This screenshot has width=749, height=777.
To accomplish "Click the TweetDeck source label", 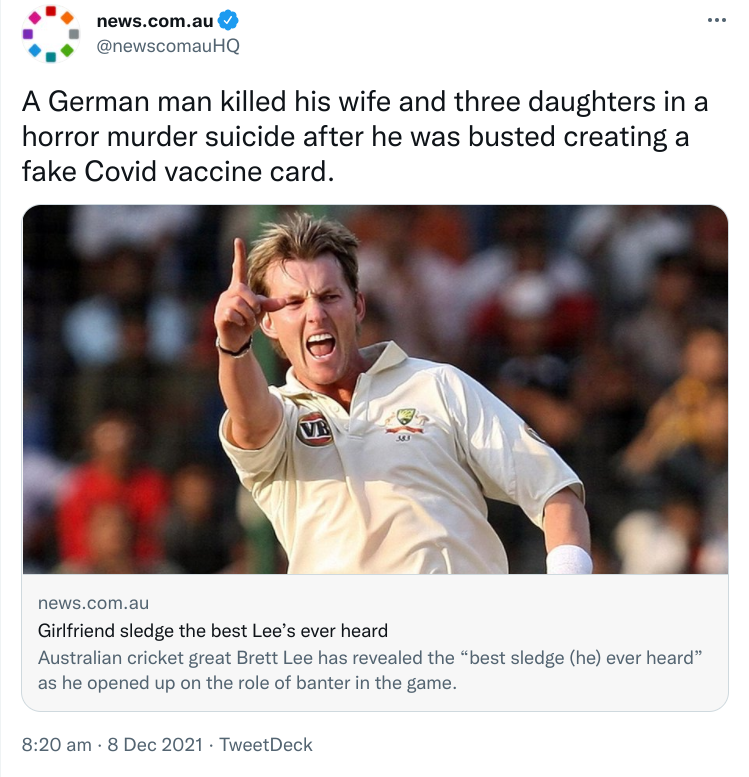I will 266,745.
